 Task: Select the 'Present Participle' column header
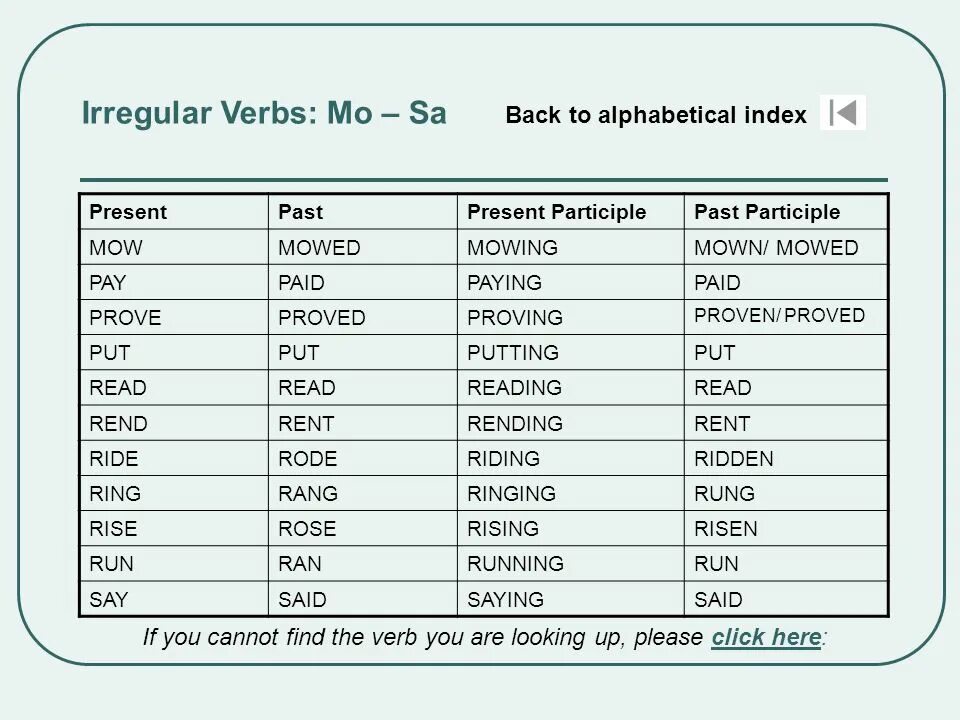[571, 212]
